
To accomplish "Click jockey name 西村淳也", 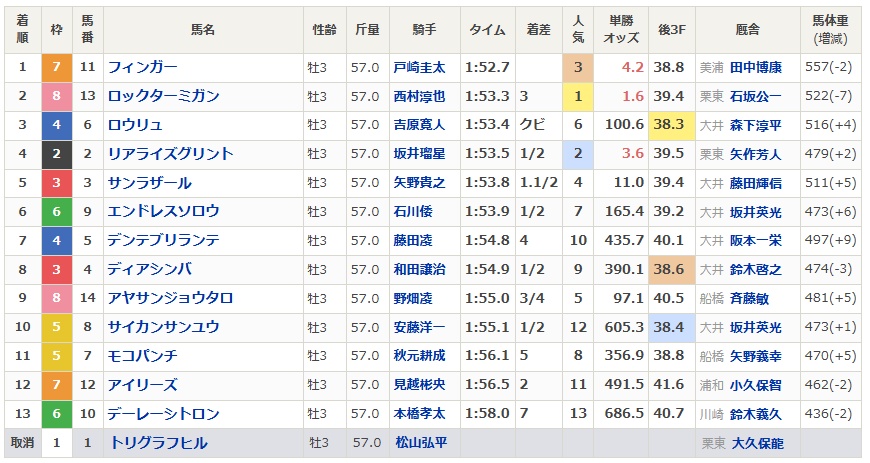I will pyautogui.click(x=419, y=96).
